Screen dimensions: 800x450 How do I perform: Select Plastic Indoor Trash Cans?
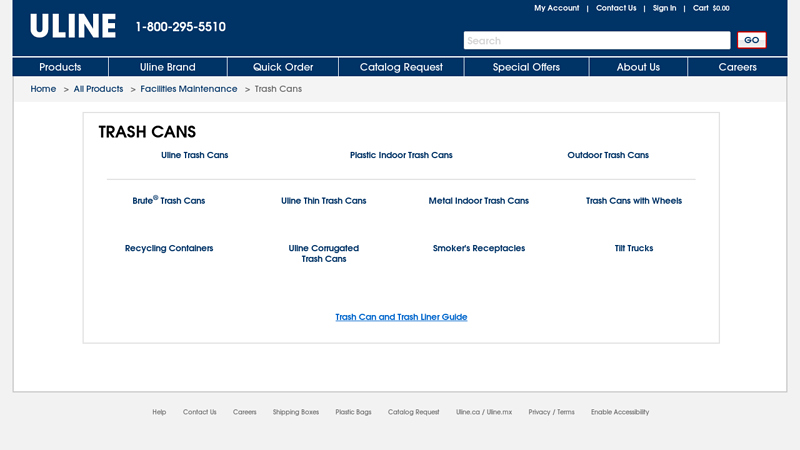(401, 155)
